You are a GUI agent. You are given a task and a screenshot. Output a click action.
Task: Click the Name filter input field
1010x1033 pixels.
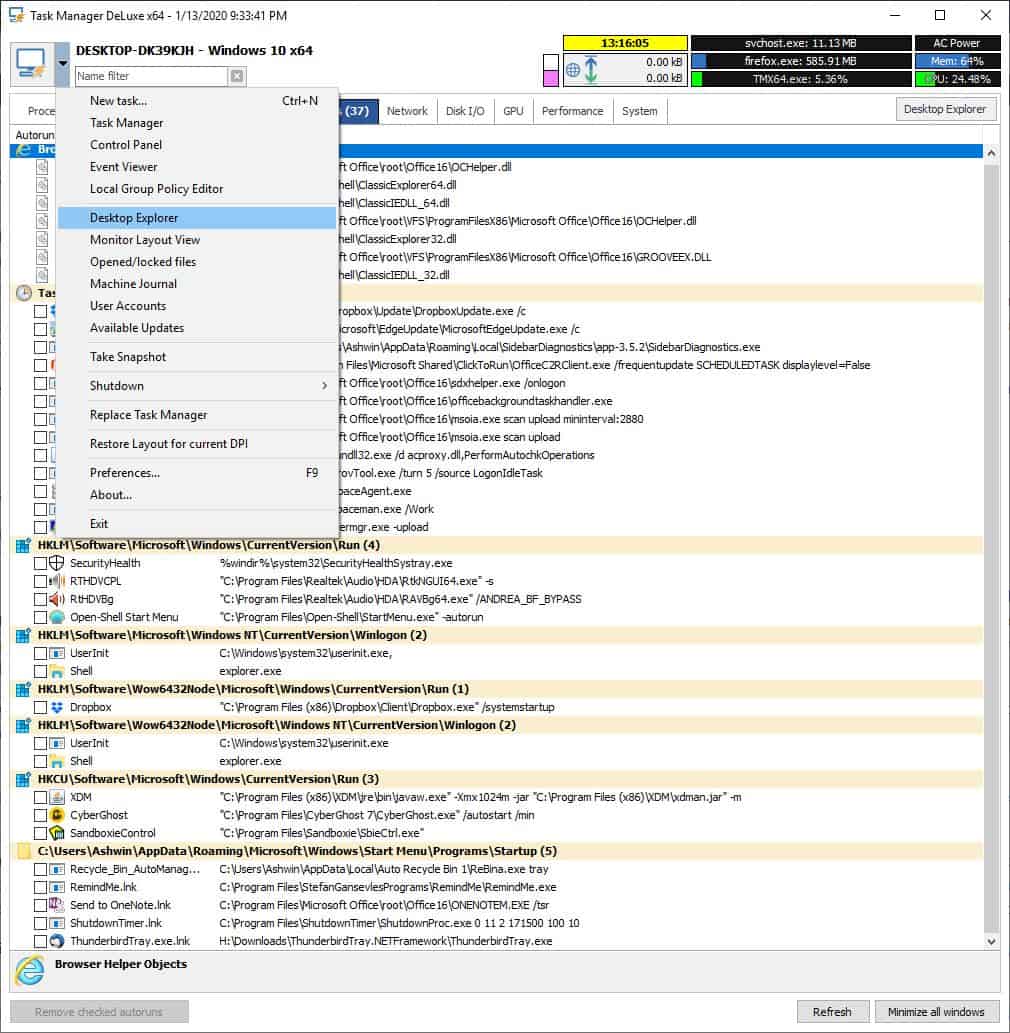pyautogui.click(x=152, y=76)
